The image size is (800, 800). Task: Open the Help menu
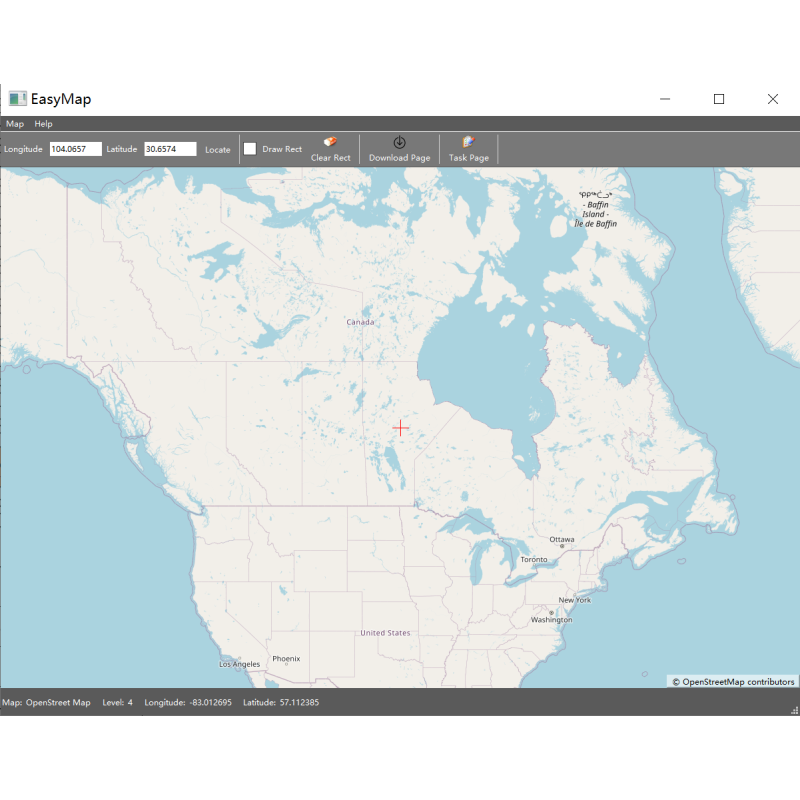43,124
